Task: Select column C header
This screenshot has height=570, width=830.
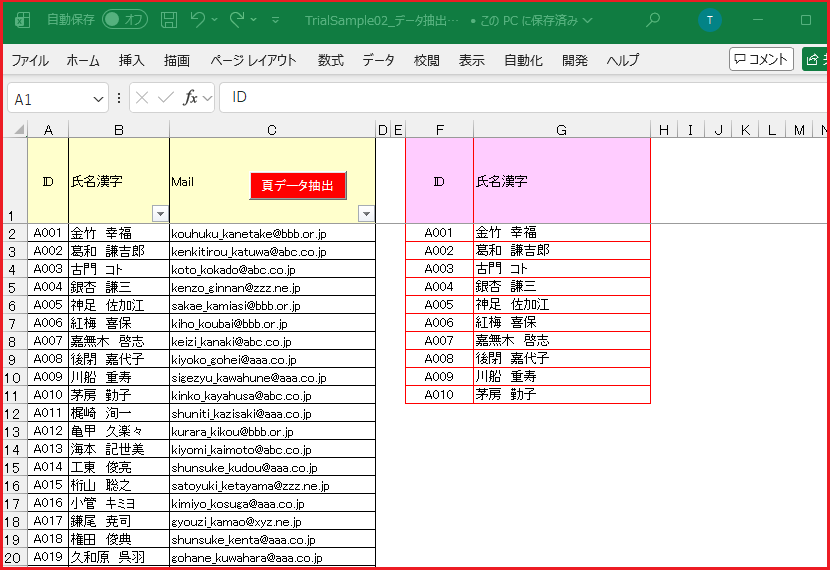Action: click(x=272, y=130)
